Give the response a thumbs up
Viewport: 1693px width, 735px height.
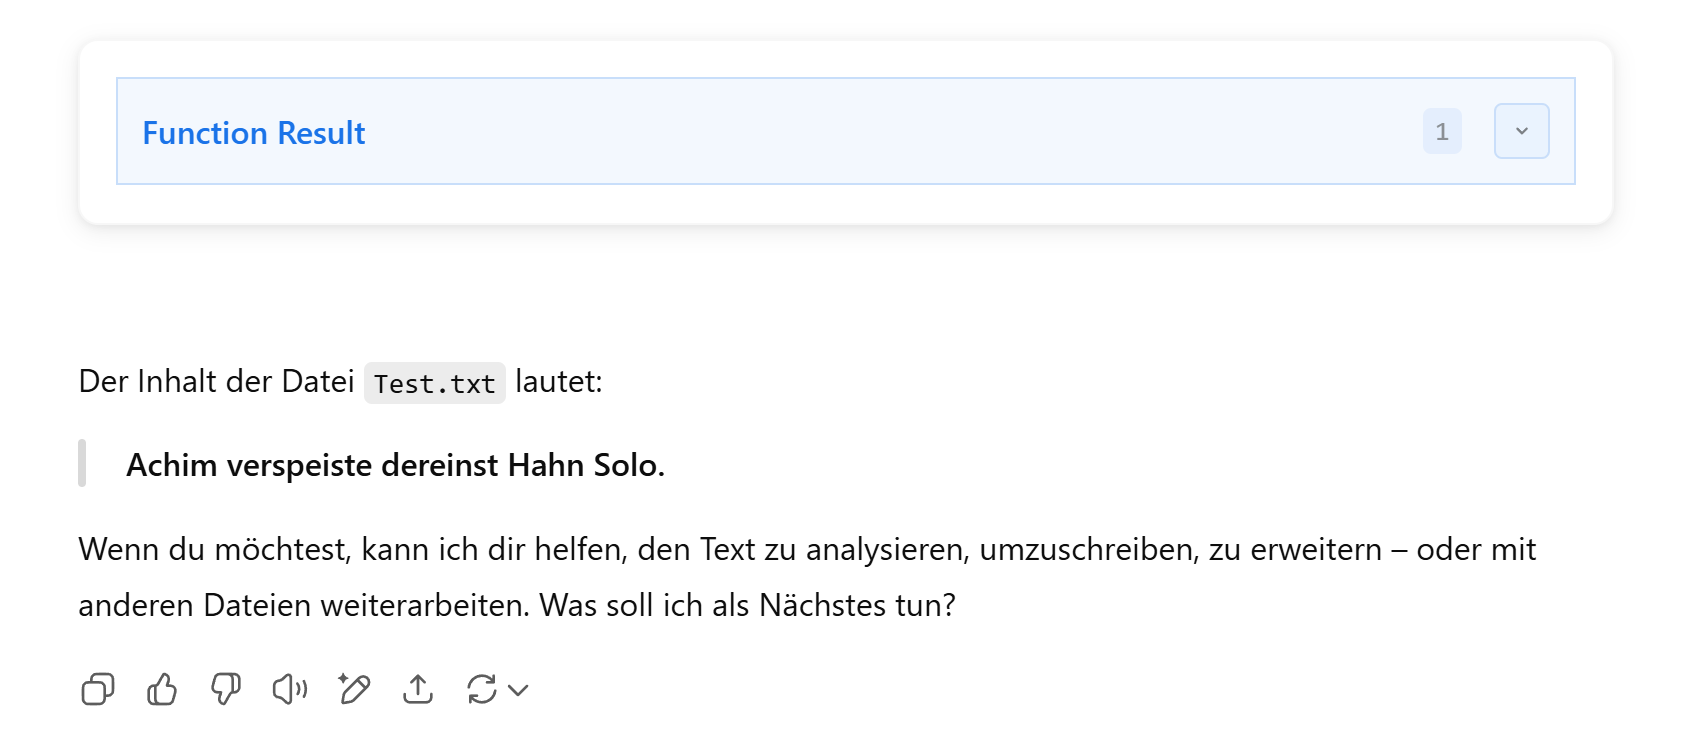pyautogui.click(x=162, y=689)
